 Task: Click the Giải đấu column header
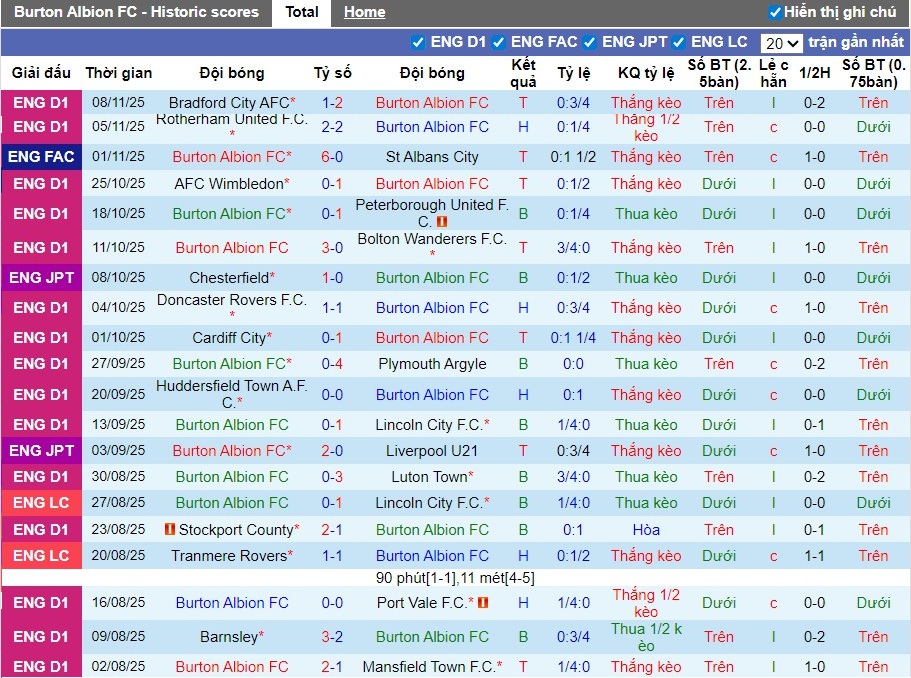coord(41,73)
